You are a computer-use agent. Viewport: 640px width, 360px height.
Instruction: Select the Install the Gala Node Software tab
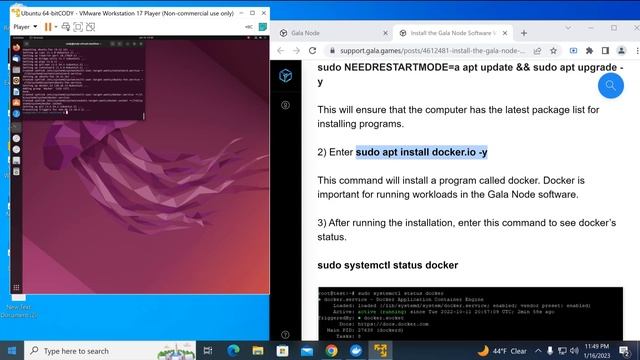click(x=453, y=33)
